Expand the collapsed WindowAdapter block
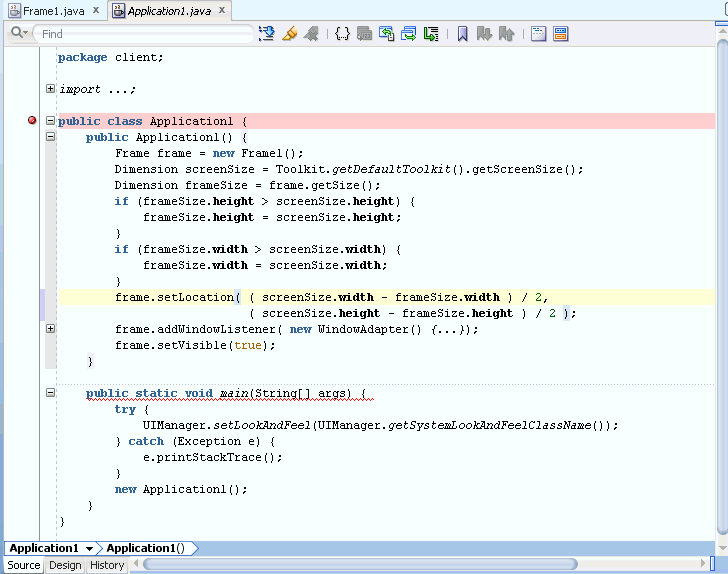The height and width of the screenshot is (574, 728). (x=50, y=329)
